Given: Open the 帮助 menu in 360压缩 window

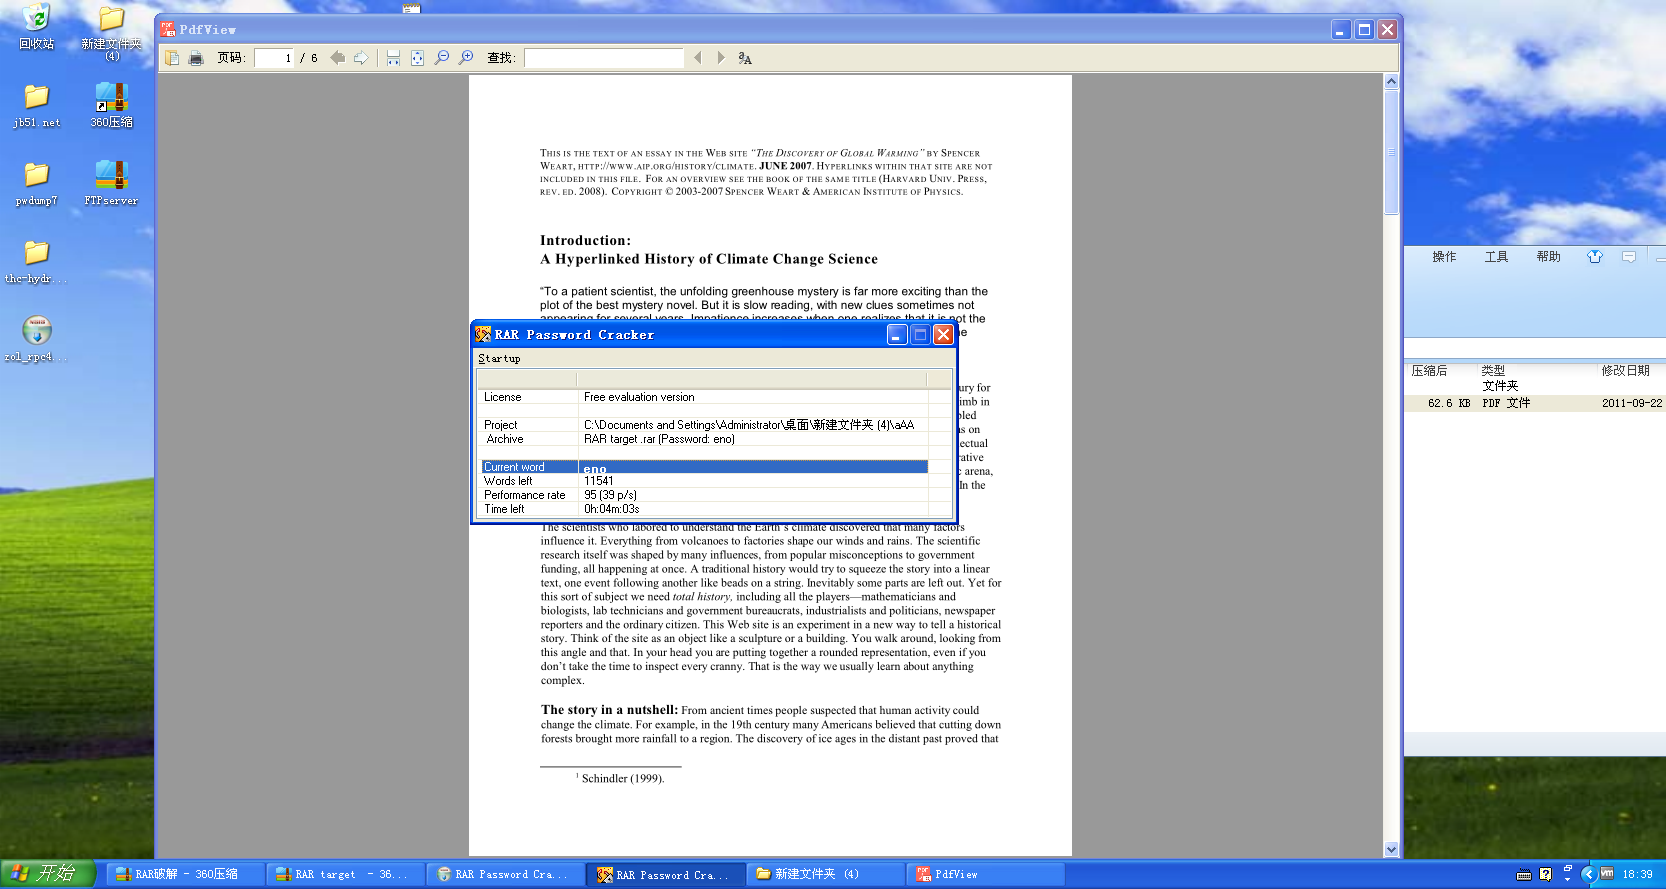Looking at the screenshot, I should 1548,257.
